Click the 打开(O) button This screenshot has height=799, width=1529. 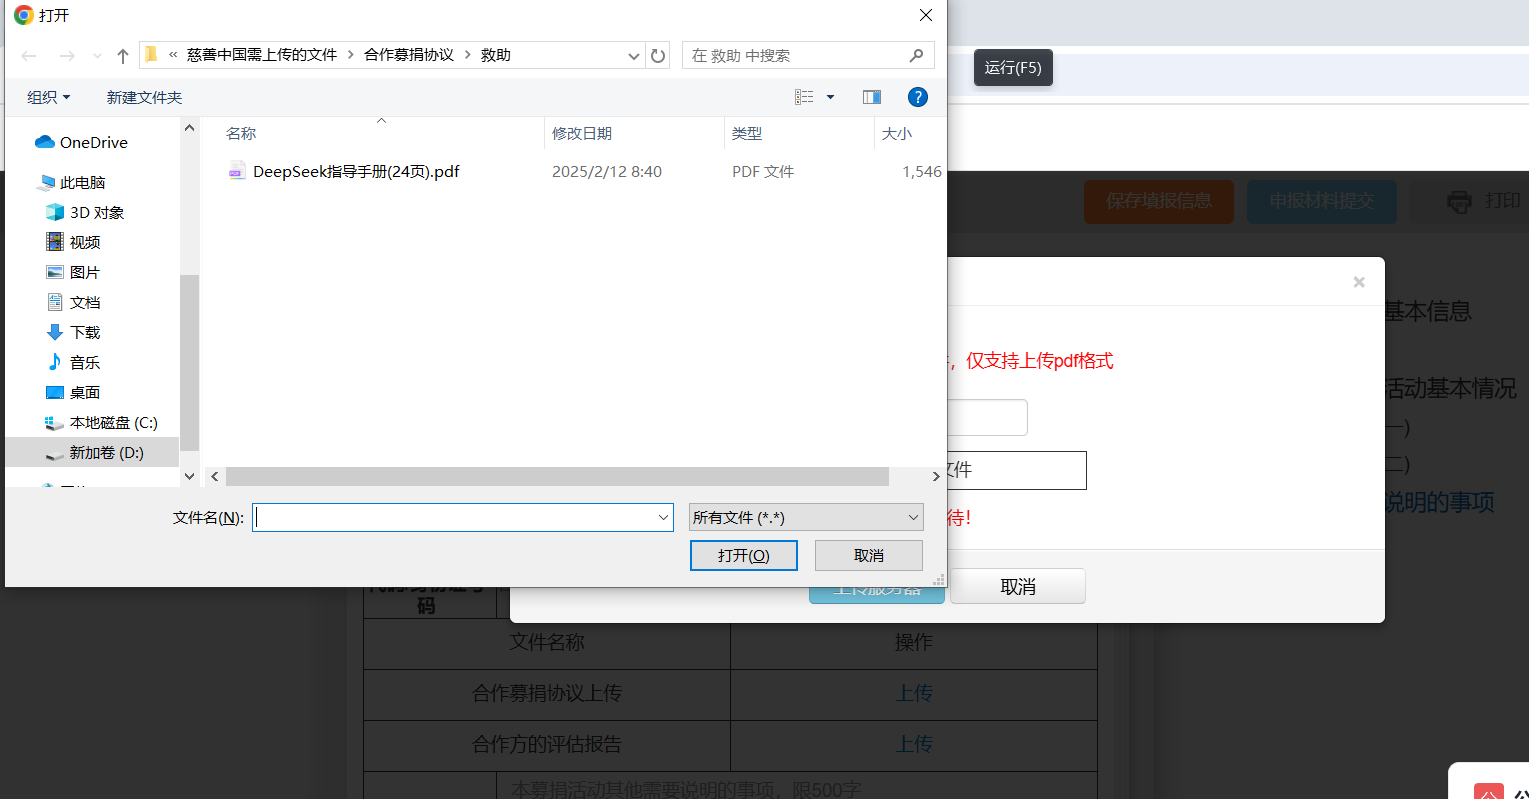[x=743, y=556]
